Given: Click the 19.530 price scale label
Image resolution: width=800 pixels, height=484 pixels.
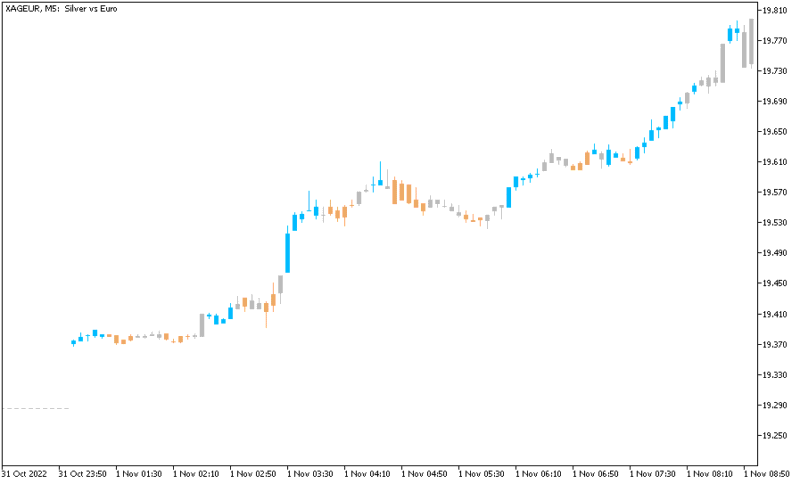Looking at the screenshot, I should tap(774, 222).
